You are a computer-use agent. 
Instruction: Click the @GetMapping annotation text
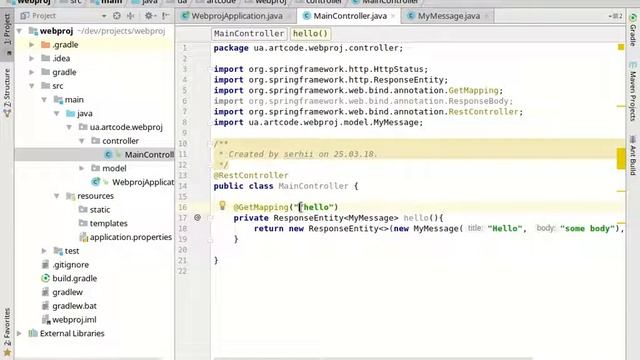[x=261, y=207]
